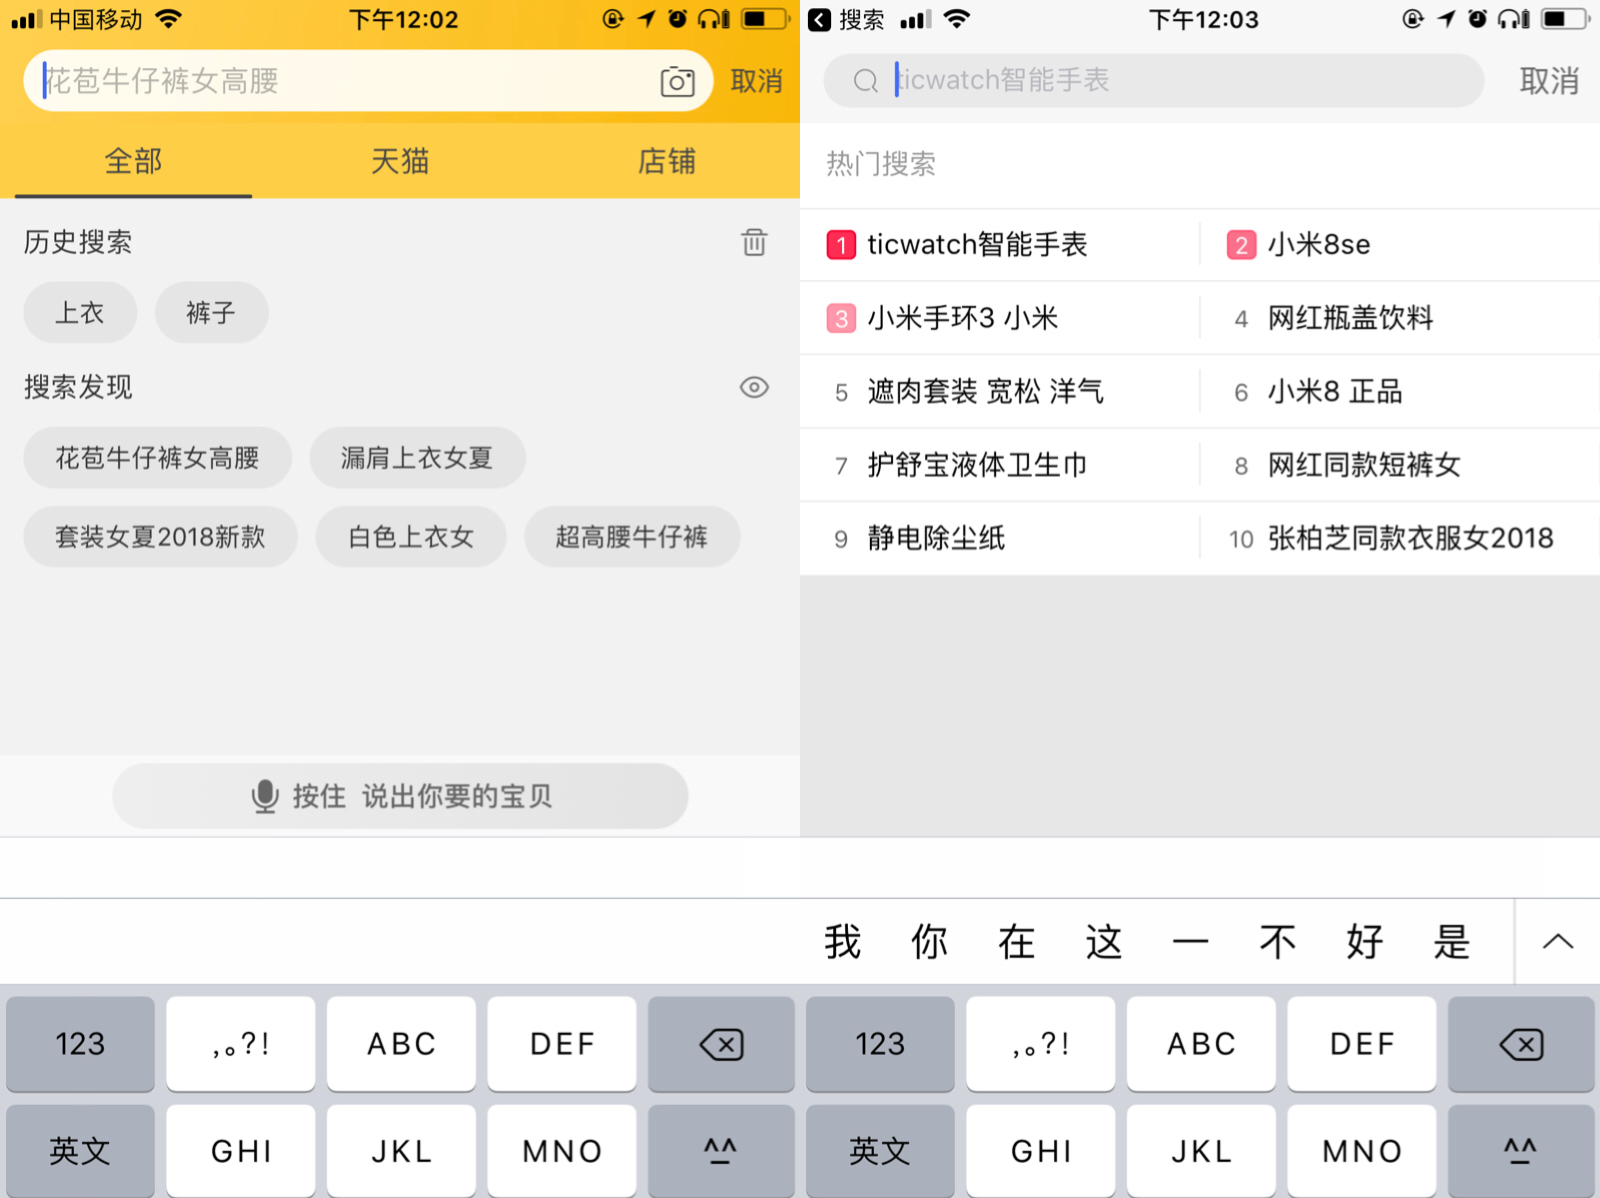Select hot search ticwatch智能手表 ranked first
Viewport: 1600px width, 1198px height.
click(x=976, y=245)
